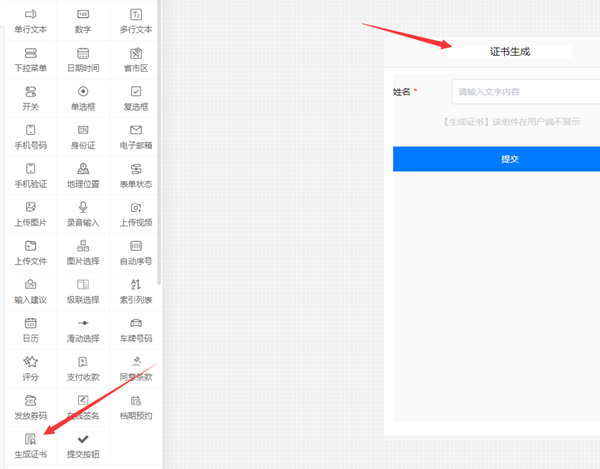Add the 档期预约 schedule booking component
The image size is (600, 469).
pos(136,408)
